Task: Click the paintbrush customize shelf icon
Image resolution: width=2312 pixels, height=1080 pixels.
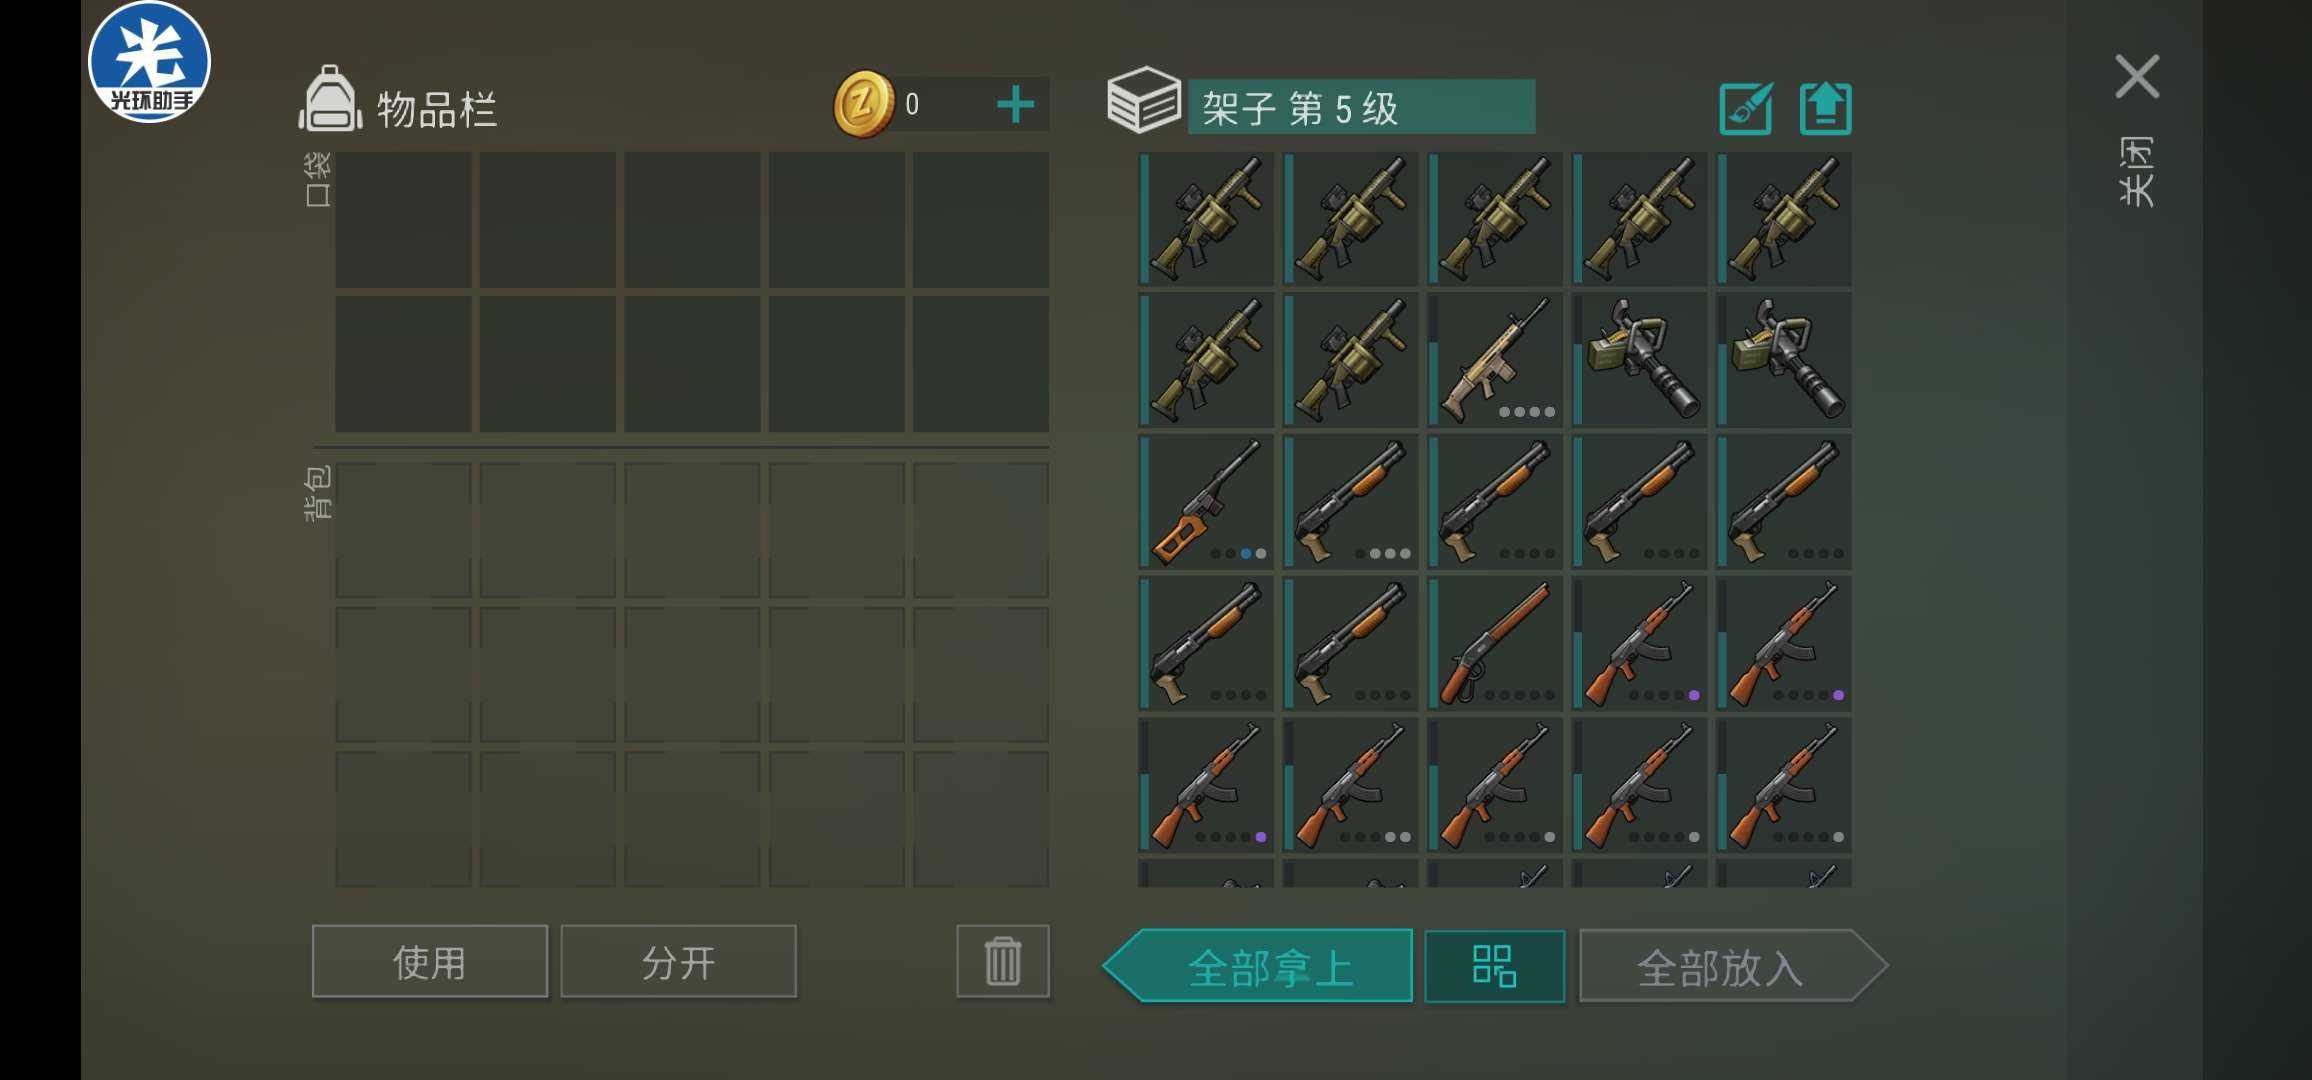Action: [x=1746, y=108]
